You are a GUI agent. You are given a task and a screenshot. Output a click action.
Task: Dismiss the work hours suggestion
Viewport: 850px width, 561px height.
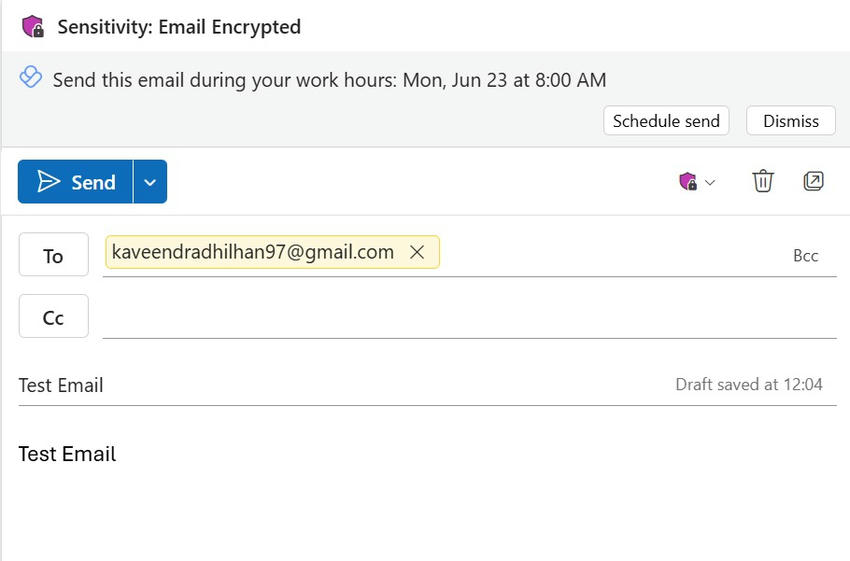790,121
